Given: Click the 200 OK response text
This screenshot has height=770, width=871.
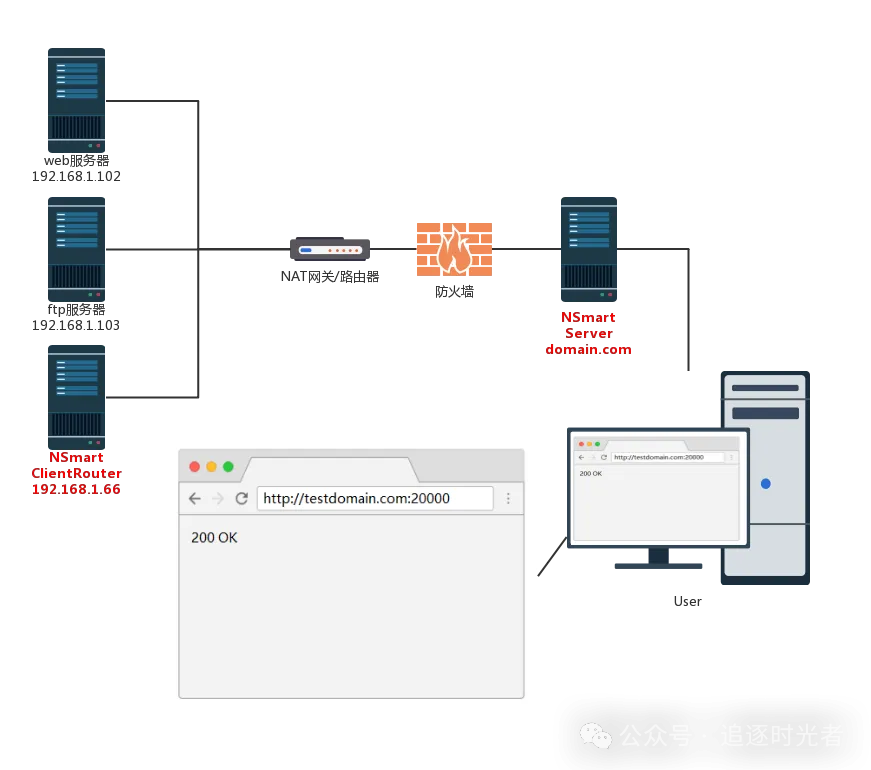Looking at the screenshot, I should (x=214, y=538).
